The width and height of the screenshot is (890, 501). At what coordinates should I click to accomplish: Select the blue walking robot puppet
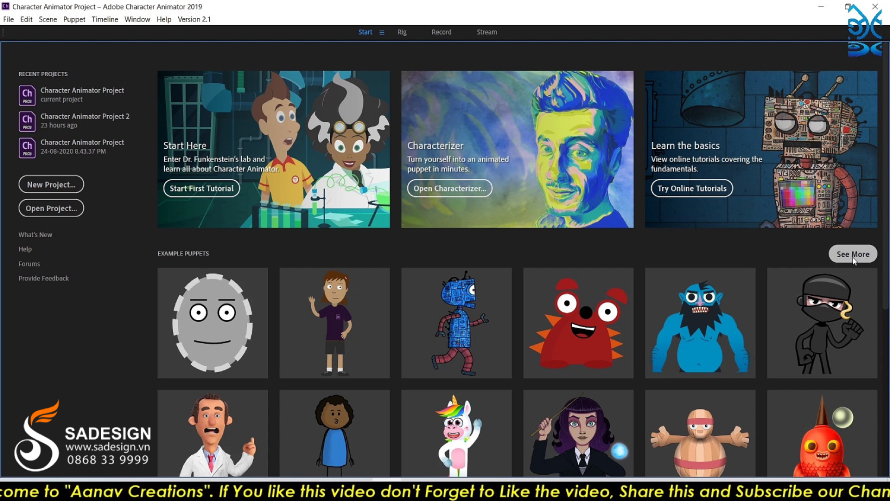pos(456,323)
